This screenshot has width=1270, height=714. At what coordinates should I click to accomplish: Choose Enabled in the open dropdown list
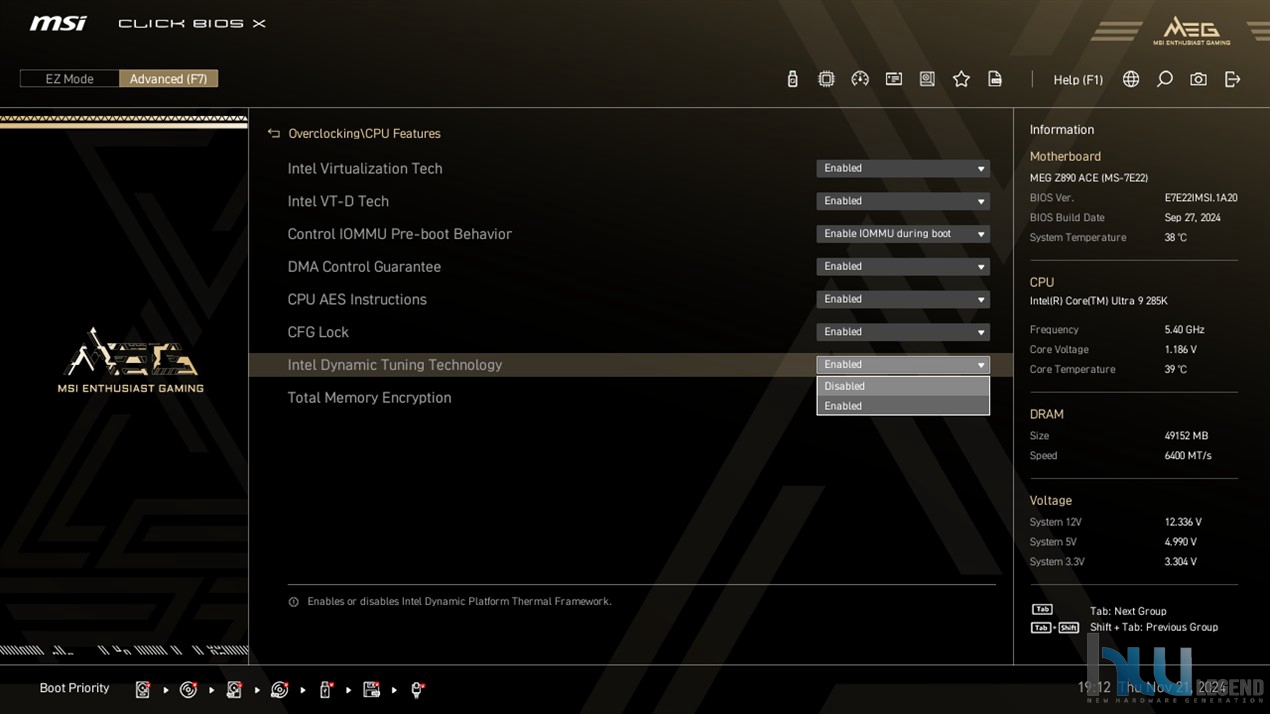click(x=903, y=406)
